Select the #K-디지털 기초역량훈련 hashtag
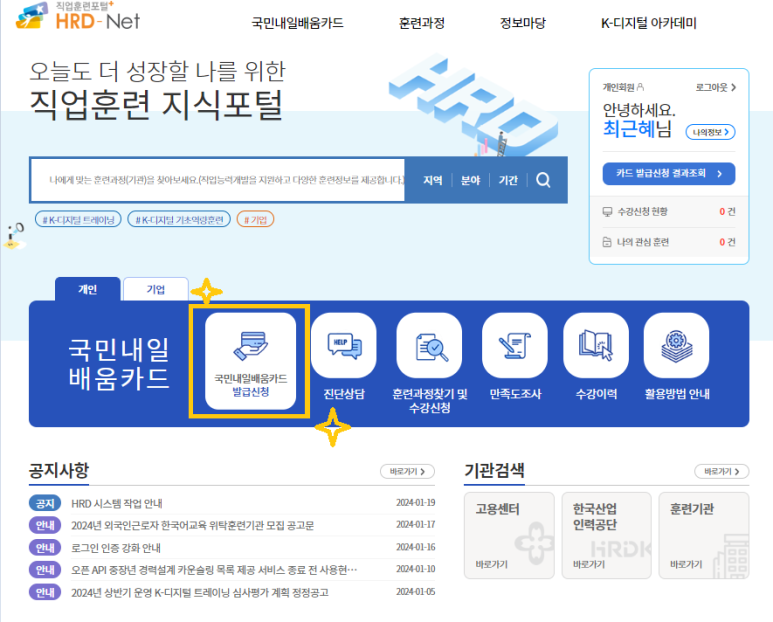Viewport: 773px width, 622px height. (179, 219)
